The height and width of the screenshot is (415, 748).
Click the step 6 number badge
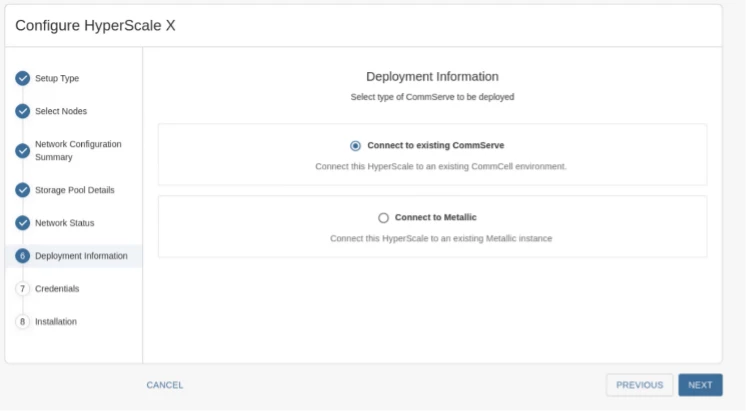[22, 256]
